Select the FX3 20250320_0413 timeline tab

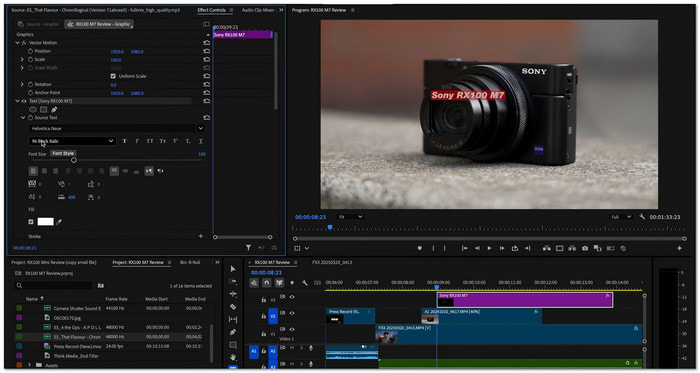(x=332, y=262)
